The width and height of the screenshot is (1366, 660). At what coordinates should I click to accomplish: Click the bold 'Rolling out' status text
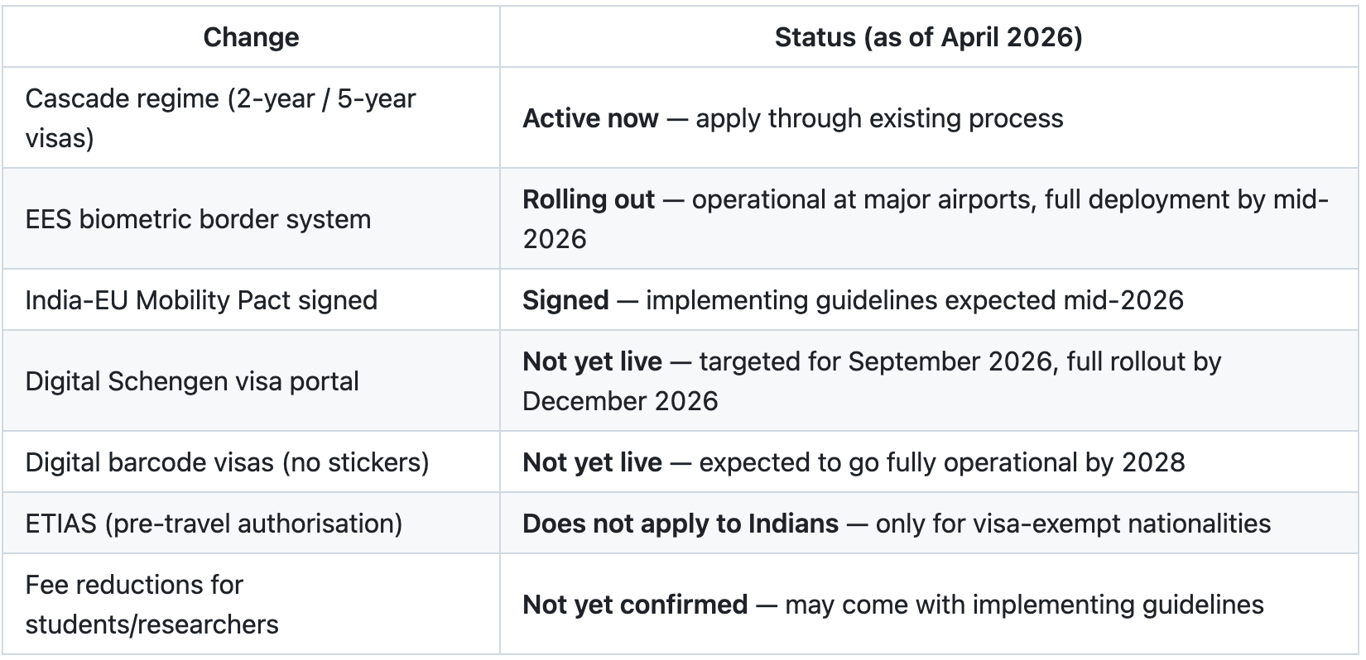pos(589,199)
